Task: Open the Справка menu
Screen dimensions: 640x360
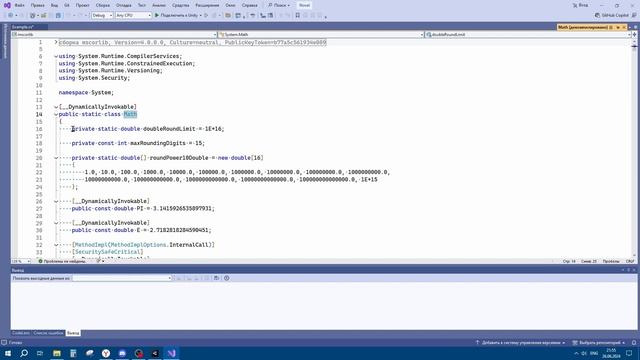Action: 249,5
